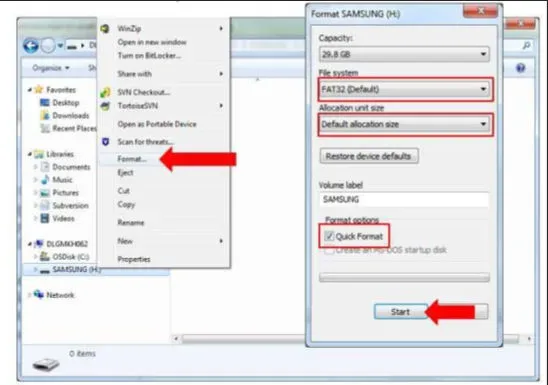
Task: Collapse the Favorites tree section
Action: [30, 90]
